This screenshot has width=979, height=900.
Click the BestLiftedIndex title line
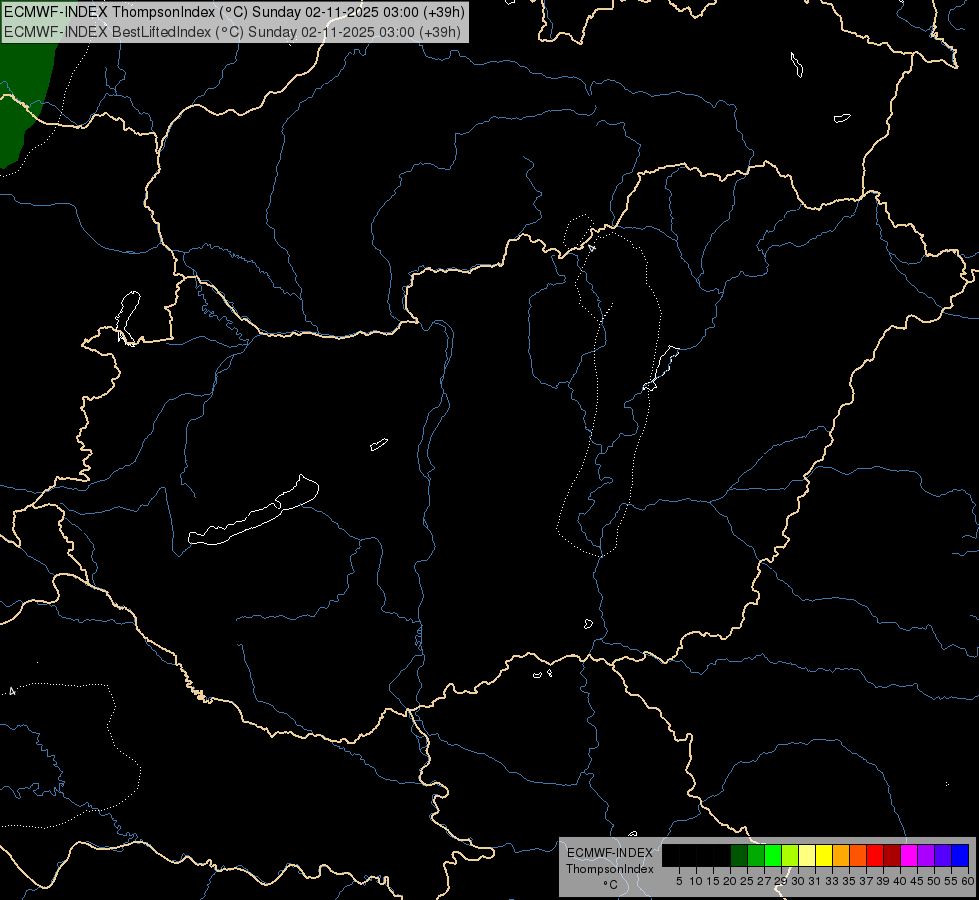232,32
